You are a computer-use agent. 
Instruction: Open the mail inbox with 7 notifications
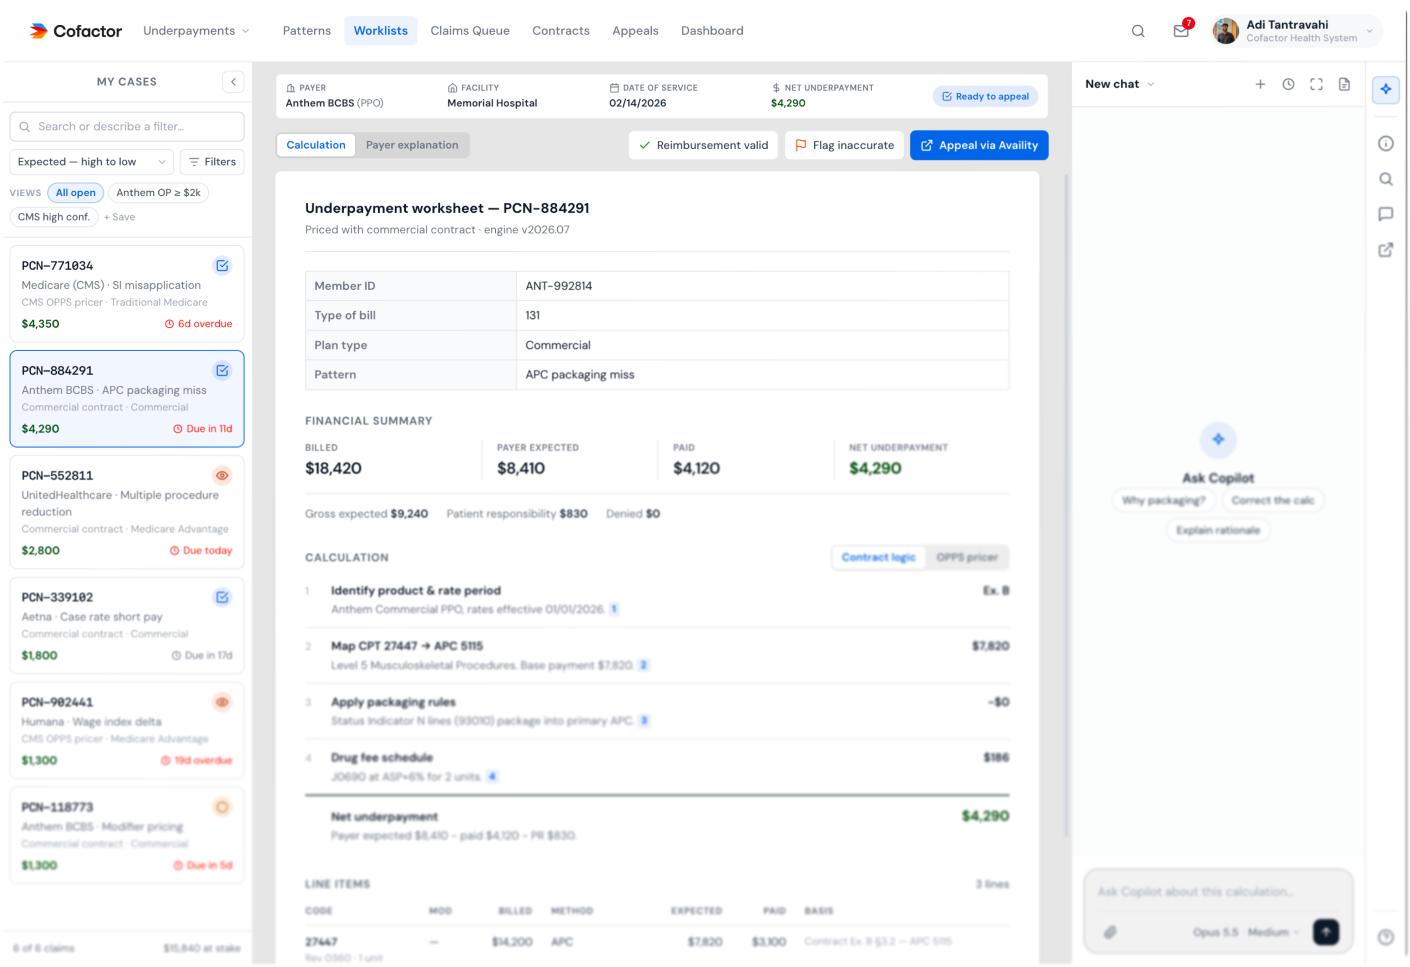[1182, 30]
